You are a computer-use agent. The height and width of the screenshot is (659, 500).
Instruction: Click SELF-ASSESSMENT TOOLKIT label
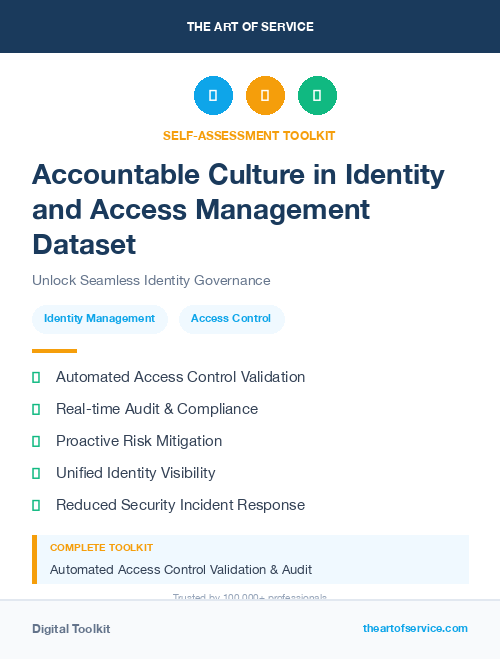click(249, 136)
